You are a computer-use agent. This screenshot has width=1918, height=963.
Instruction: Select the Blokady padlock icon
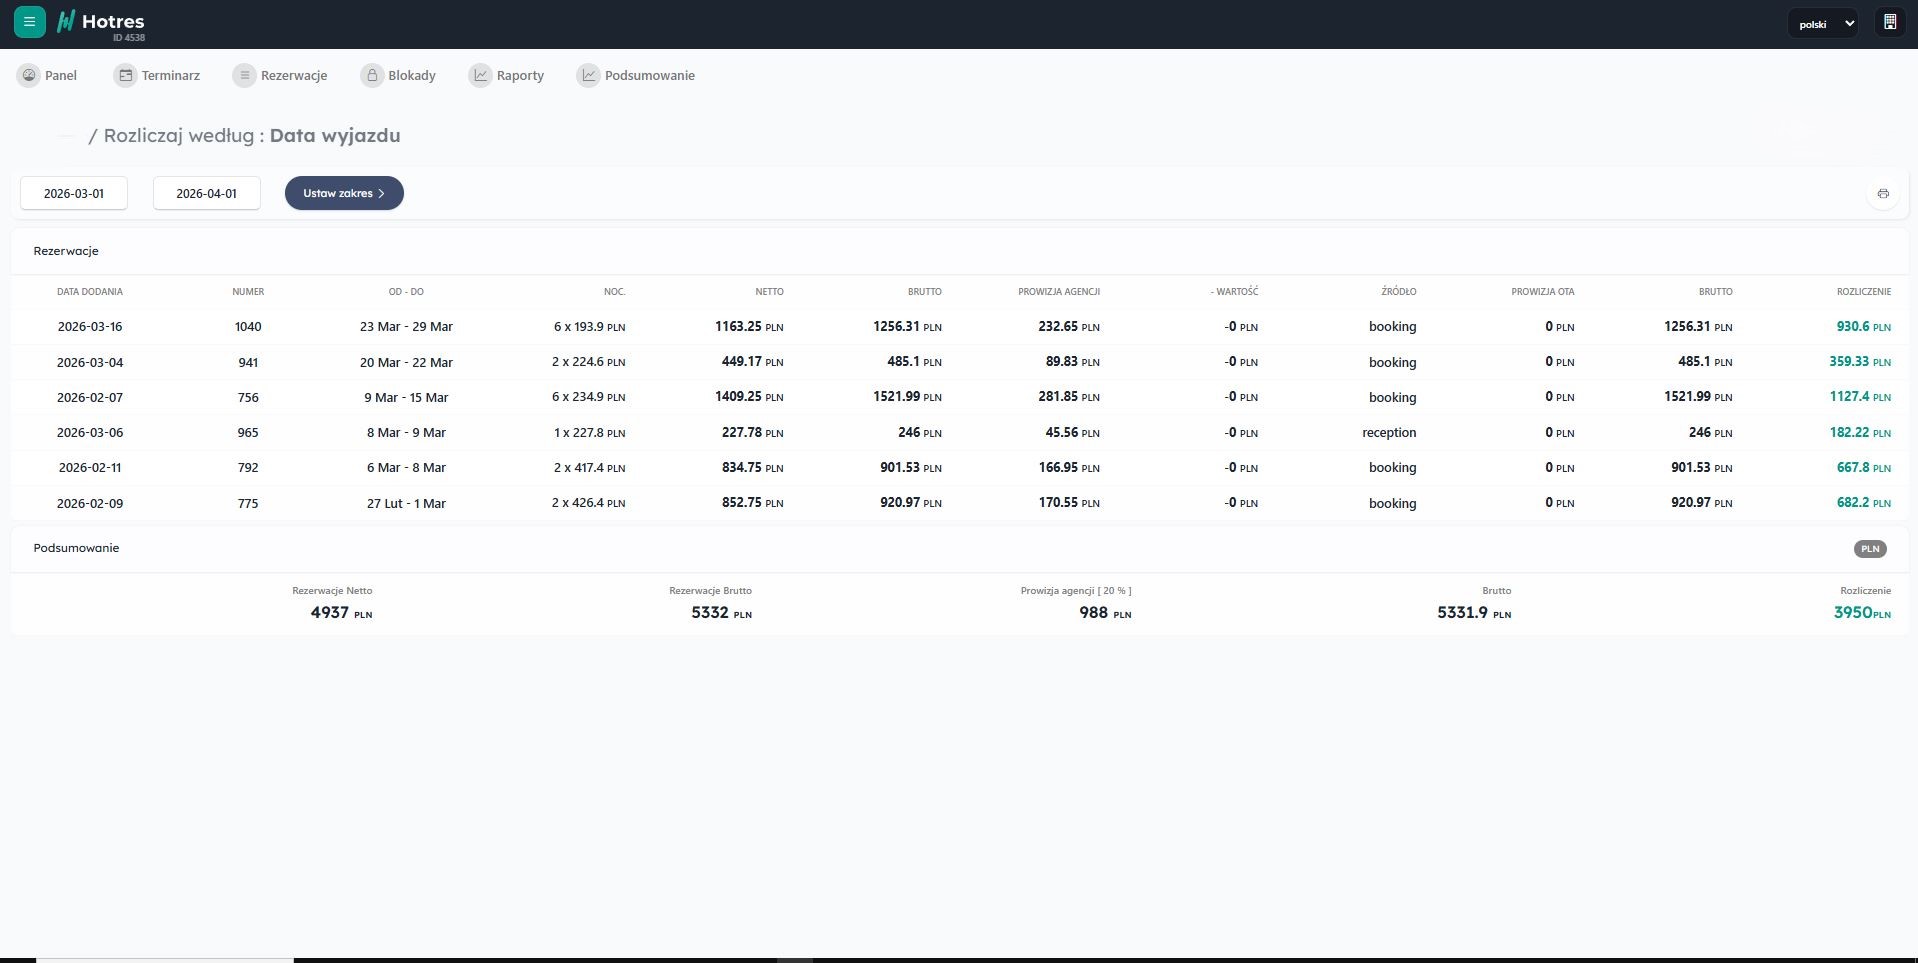coord(372,75)
